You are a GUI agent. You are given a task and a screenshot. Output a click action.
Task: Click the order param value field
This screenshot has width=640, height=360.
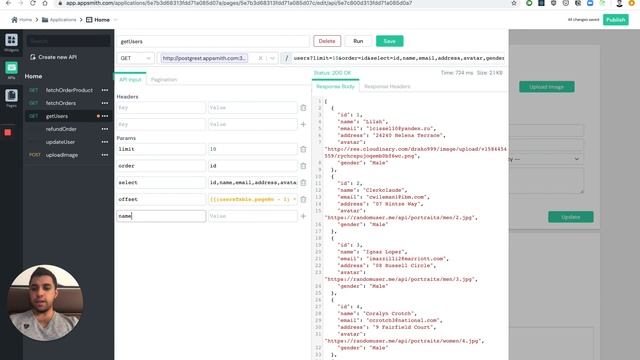[253, 166]
